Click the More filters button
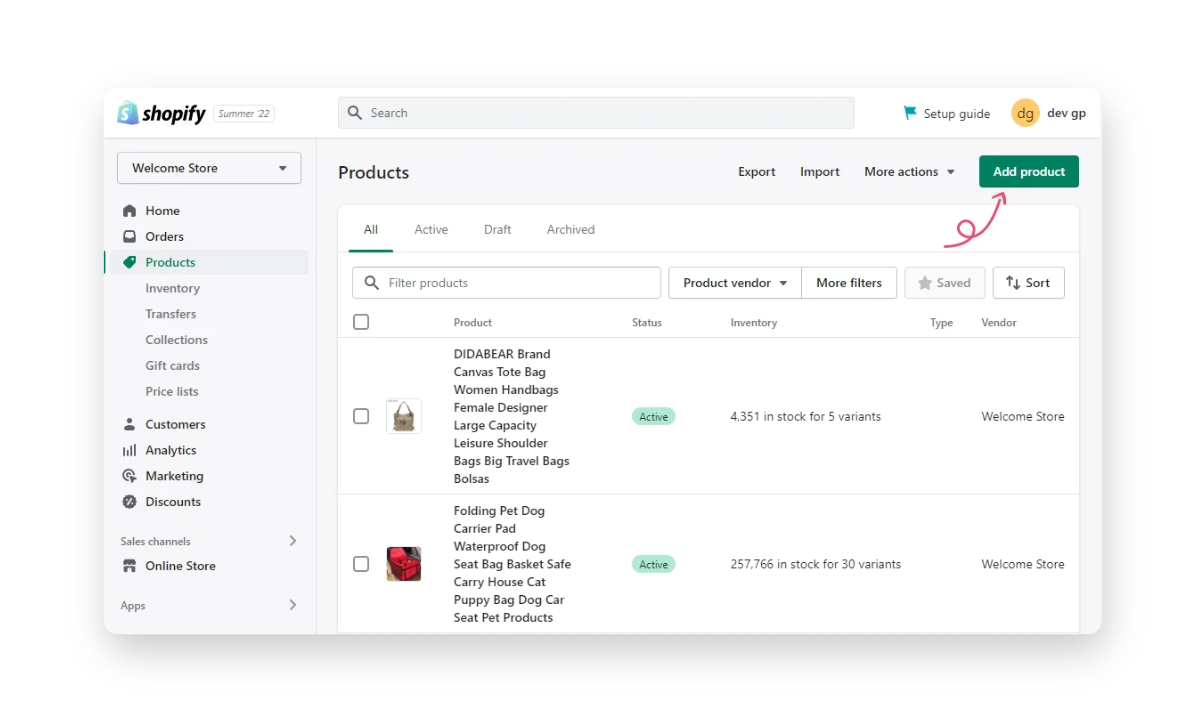The width and height of the screenshot is (1204, 720). point(849,283)
